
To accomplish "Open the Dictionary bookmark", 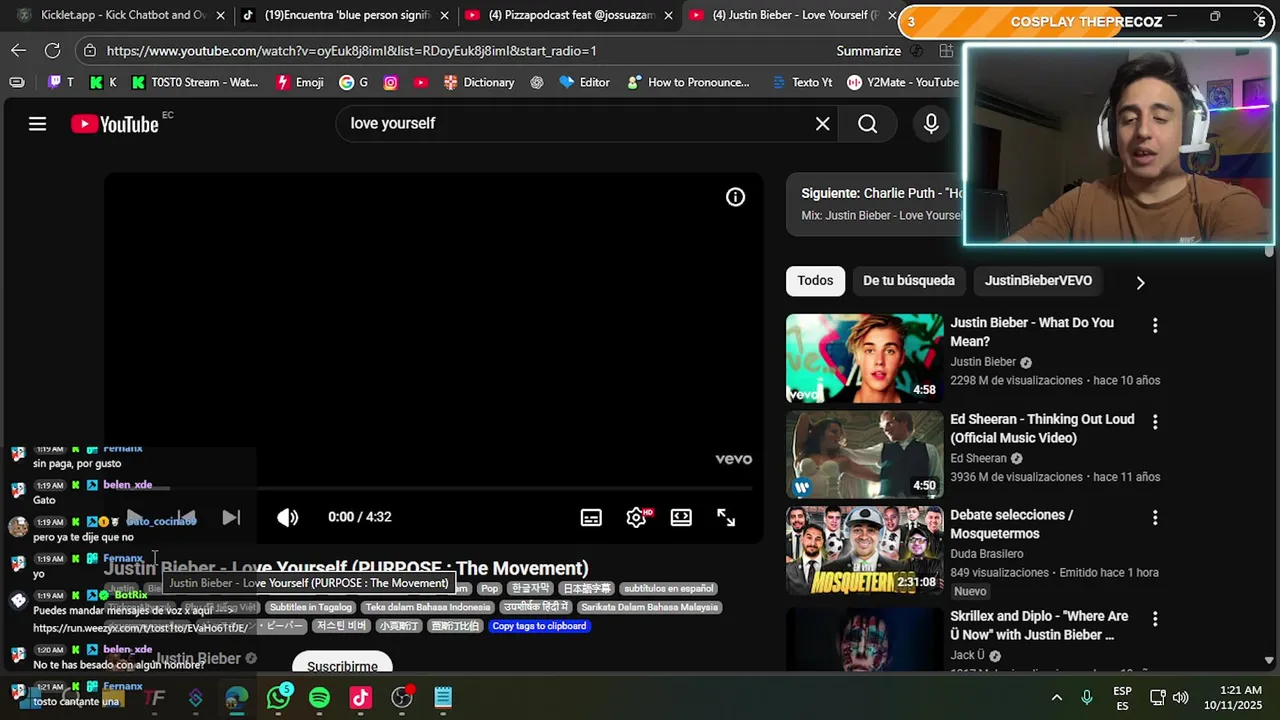I will point(479,82).
